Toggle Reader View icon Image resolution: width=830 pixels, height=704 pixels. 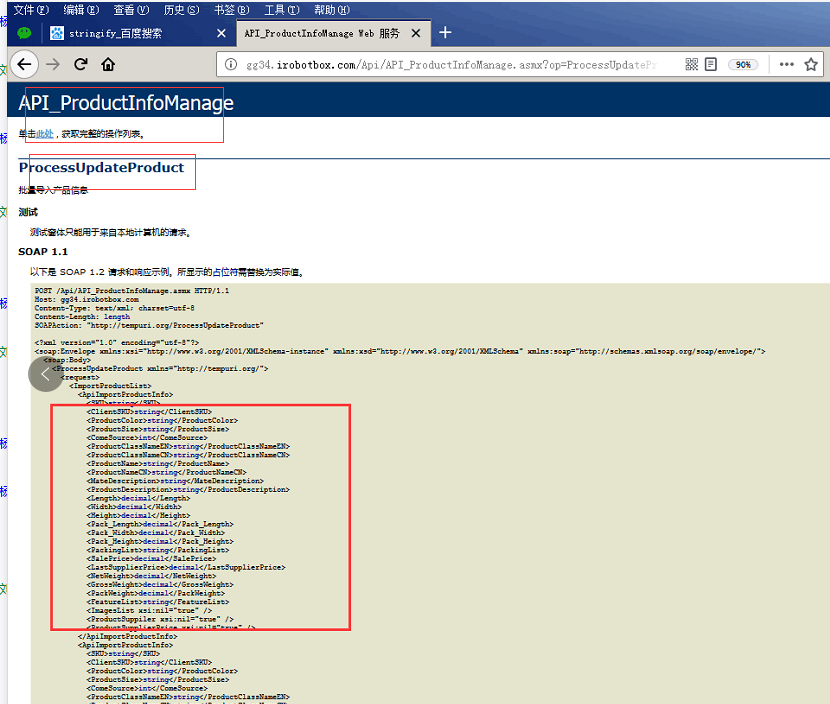(x=711, y=65)
